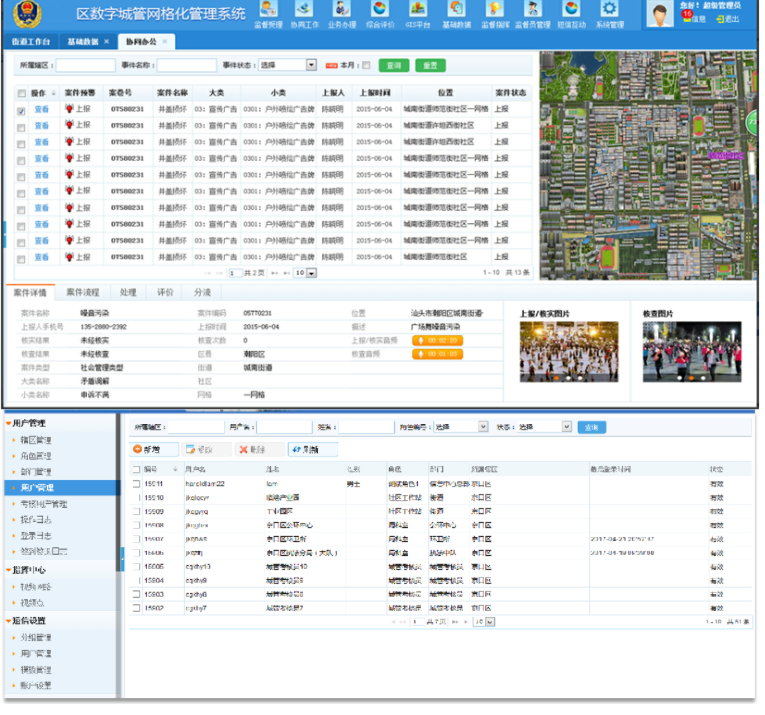The image size is (765, 715).
Task: Collapse the sidebar with the blue splitter handle
Action: (x=122, y=558)
